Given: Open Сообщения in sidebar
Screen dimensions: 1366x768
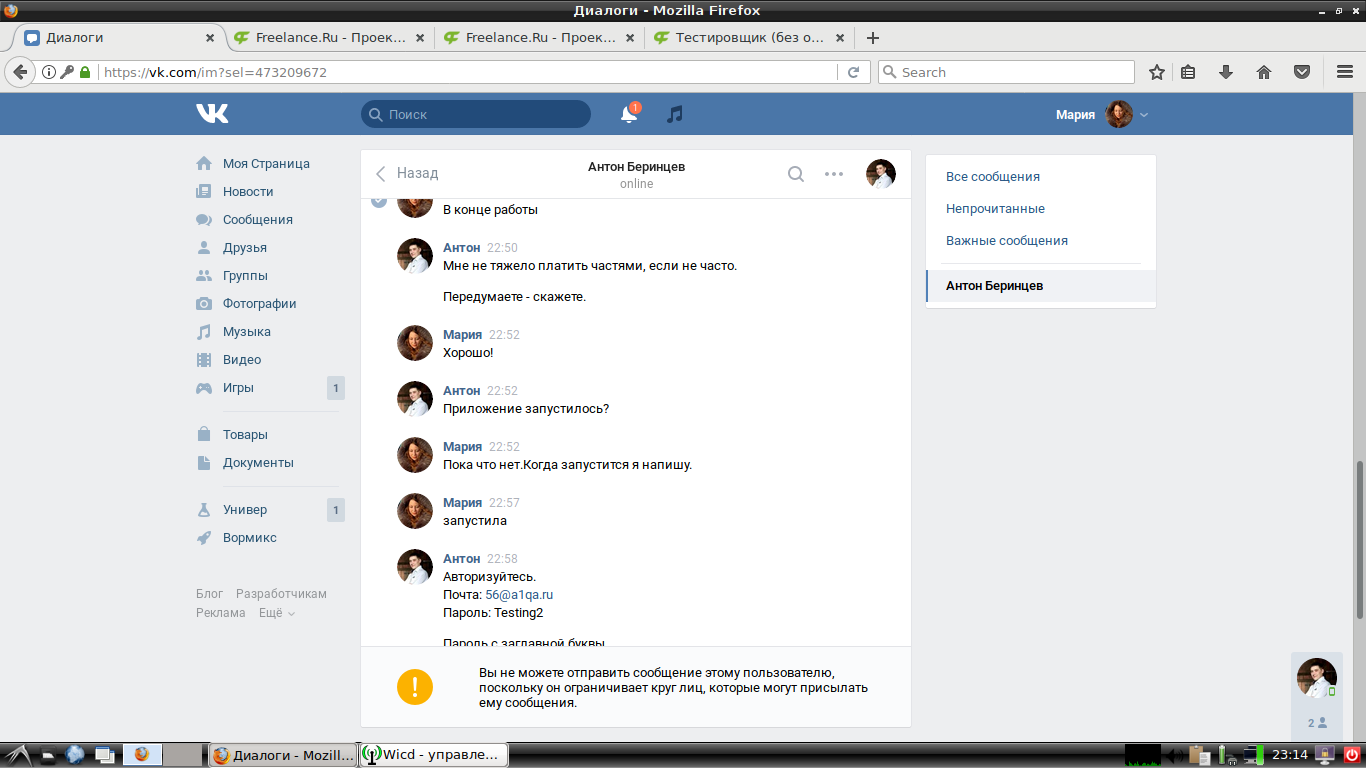Looking at the screenshot, I should pyautogui.click(x=258, y=219).
